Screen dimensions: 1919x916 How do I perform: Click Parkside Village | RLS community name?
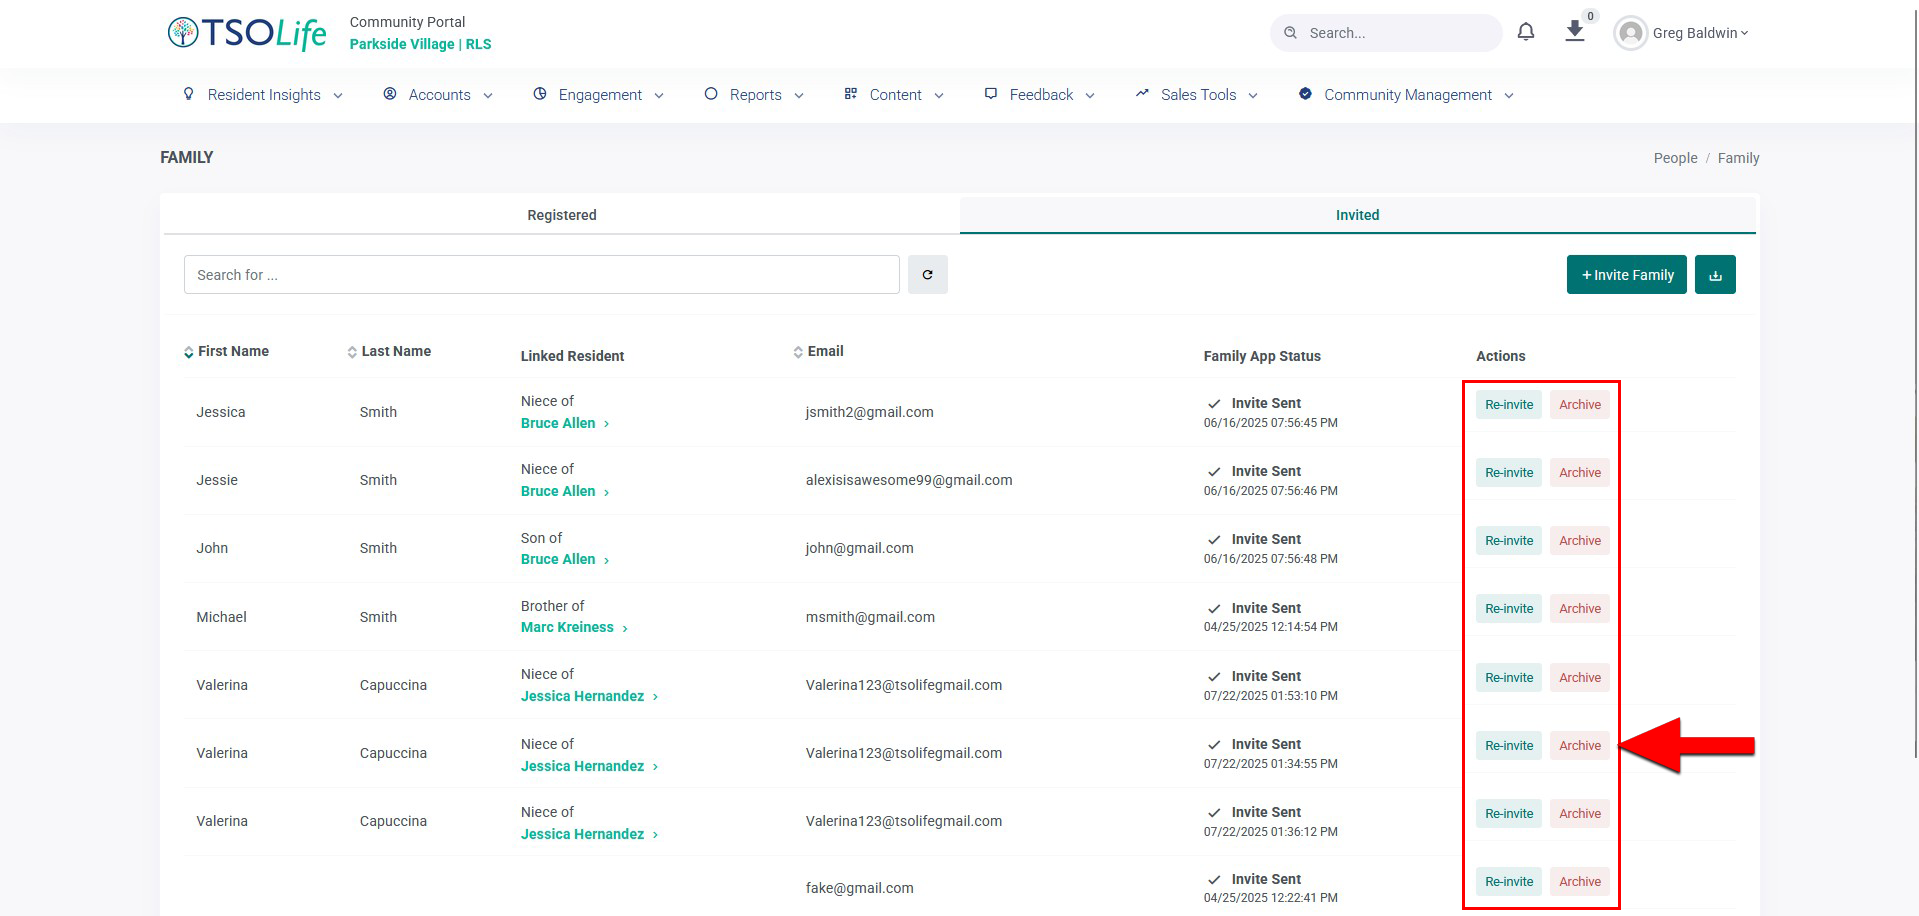click(x=420, y=44)
